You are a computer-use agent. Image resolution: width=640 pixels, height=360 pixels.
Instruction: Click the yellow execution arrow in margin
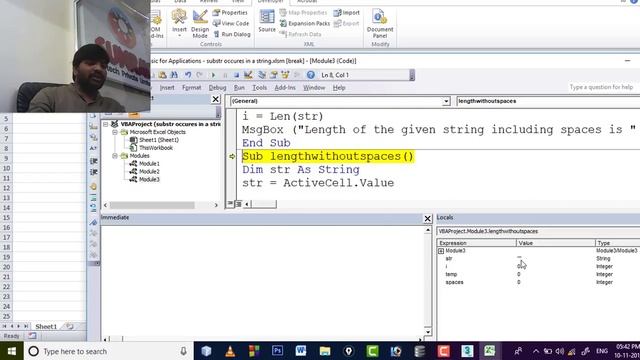click(232, 156)
